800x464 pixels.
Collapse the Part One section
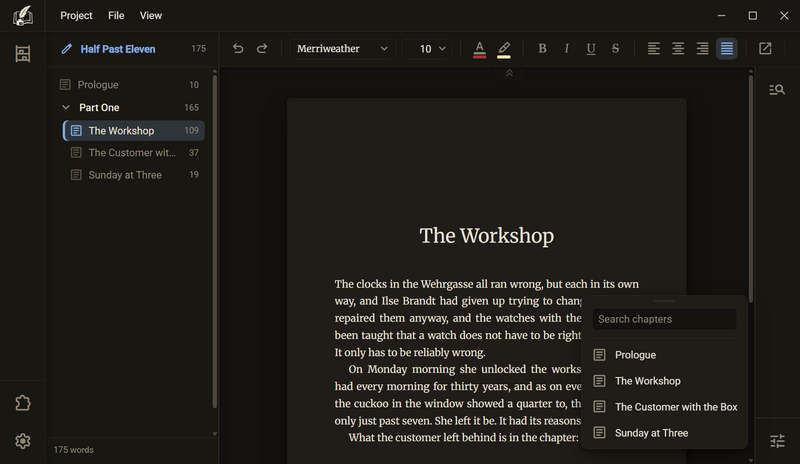tap(66, 107)
